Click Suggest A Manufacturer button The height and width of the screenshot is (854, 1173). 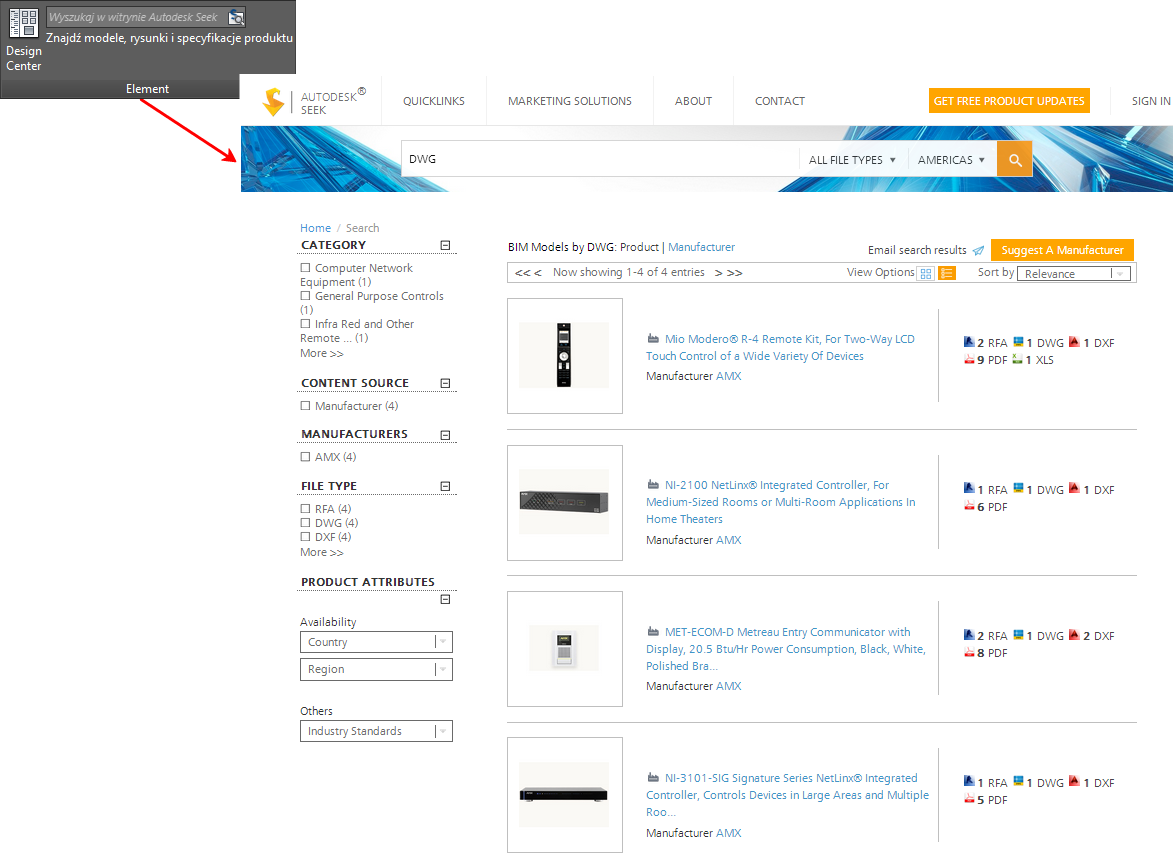[1062, 250]
